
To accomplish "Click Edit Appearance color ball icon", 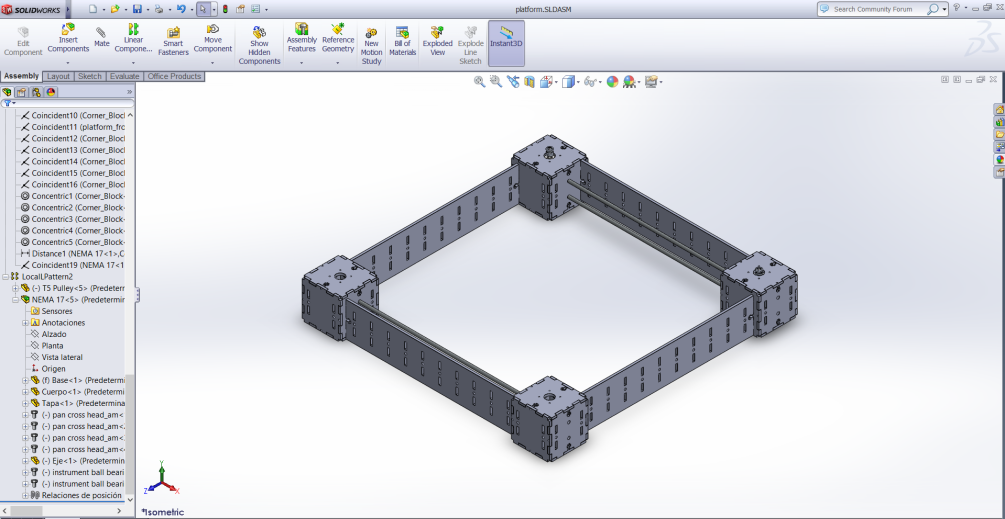I will tap(612, 81).
